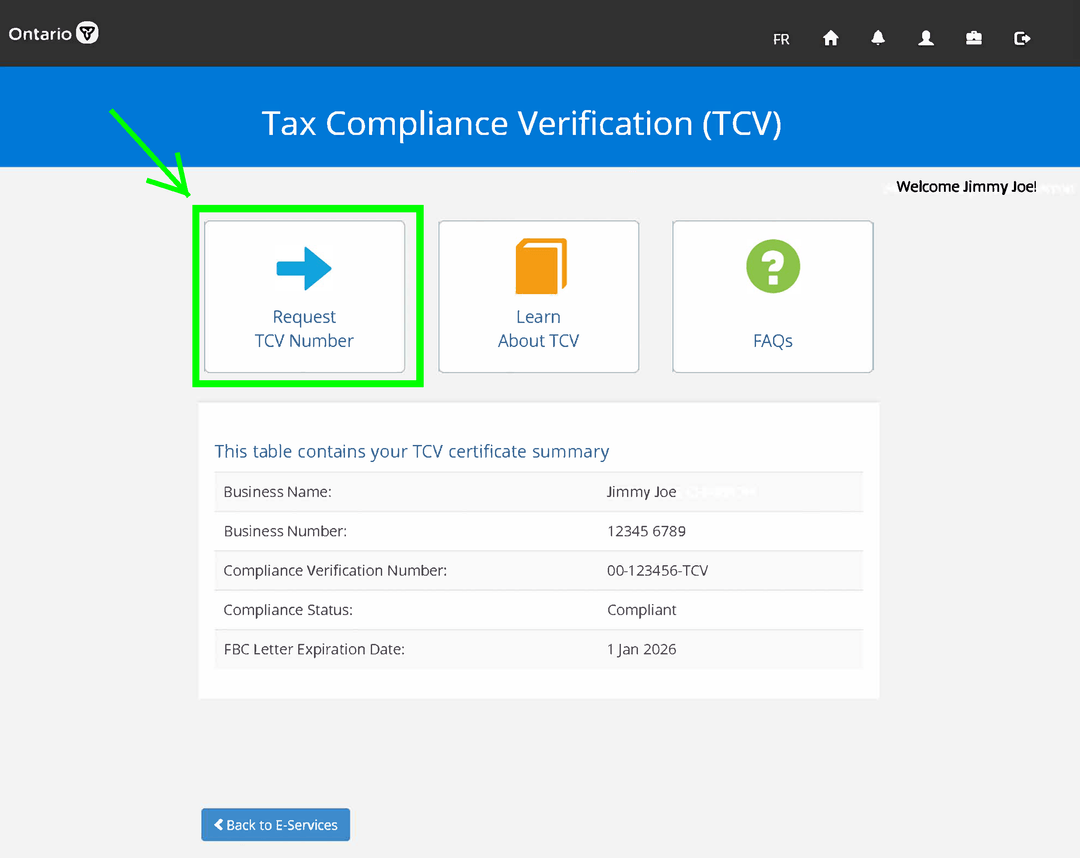Select the Learn About TCV tile
This screenshot has height=858, width=1080.
click(538, 297)
